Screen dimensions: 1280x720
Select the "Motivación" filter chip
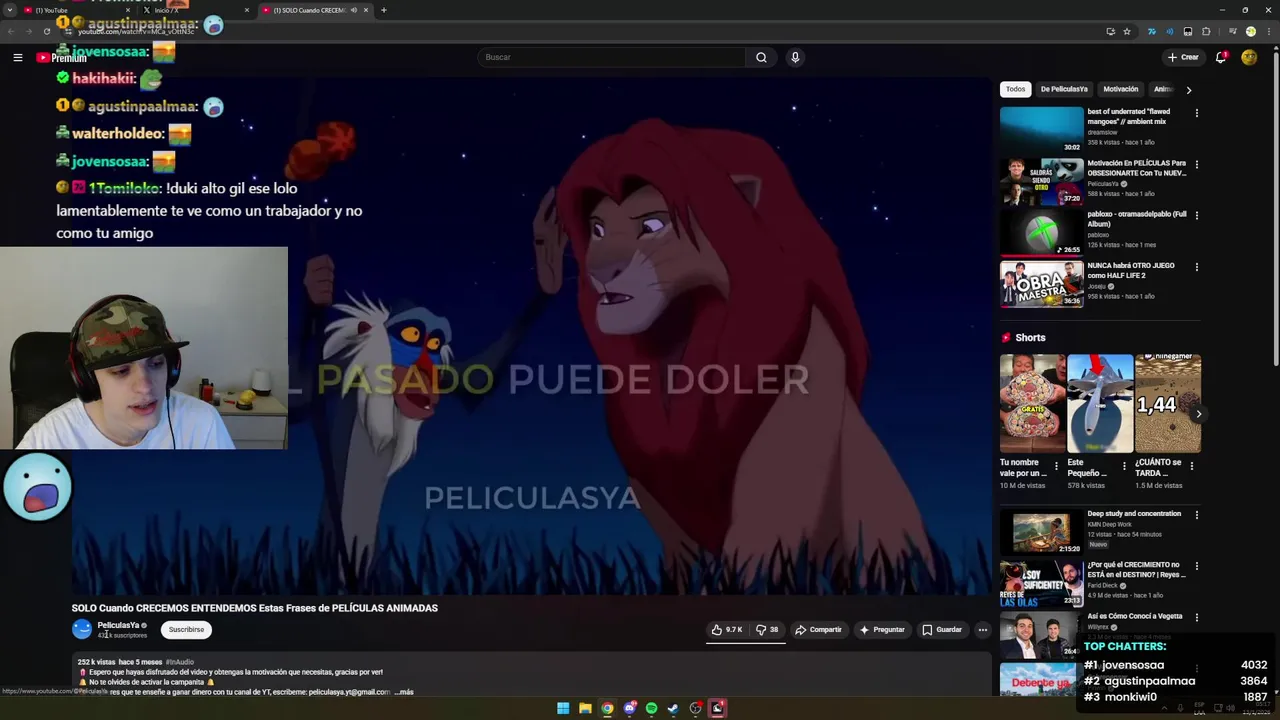pyautogui.click(x=1120, y=89)
